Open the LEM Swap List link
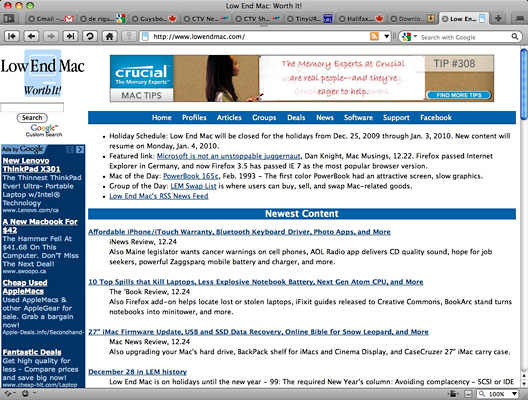This screenshot has height=400, width=528. click(193, 186)
